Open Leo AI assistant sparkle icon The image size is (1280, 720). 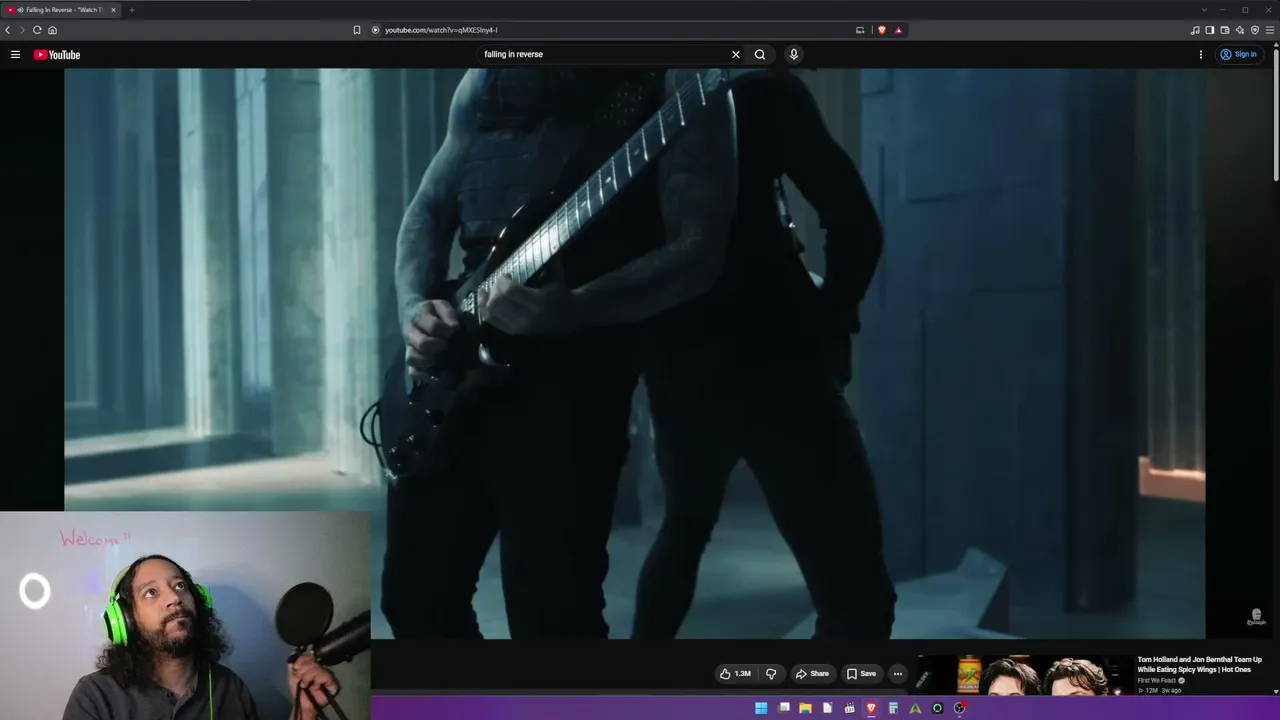1240,30
